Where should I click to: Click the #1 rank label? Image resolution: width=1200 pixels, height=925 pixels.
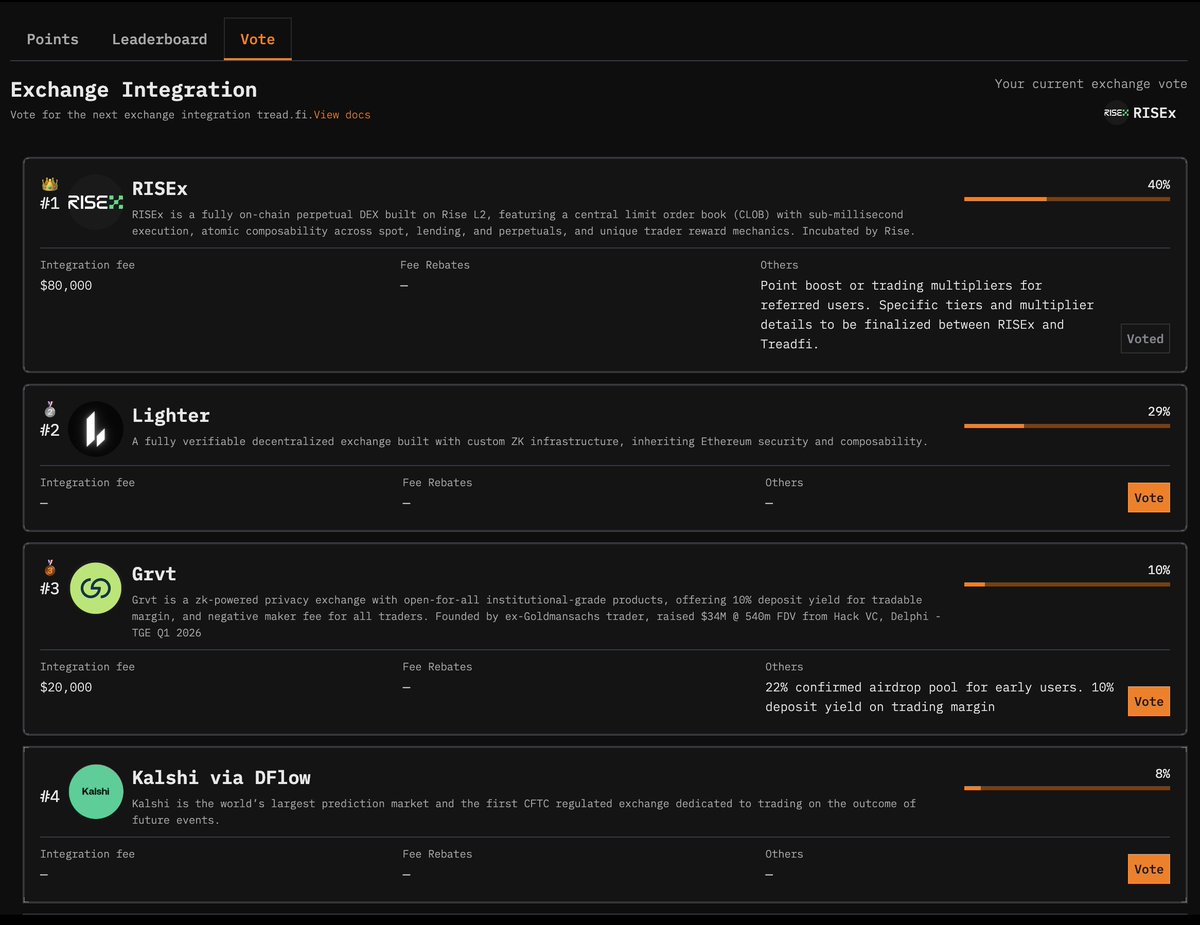pos(50,203)
